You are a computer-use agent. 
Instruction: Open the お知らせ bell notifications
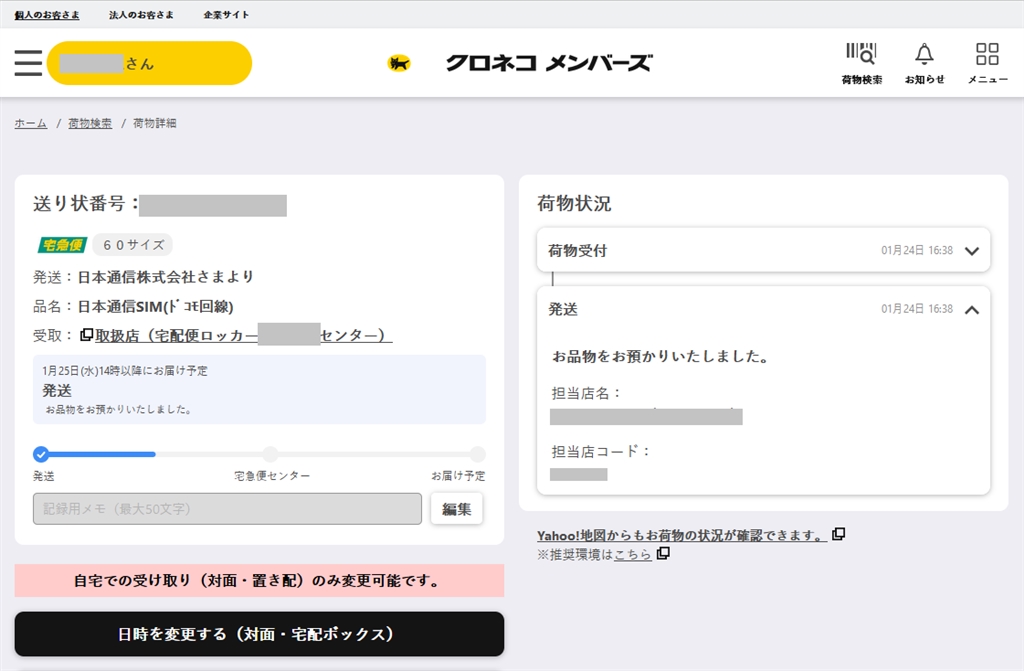click(x=924, y=63)
